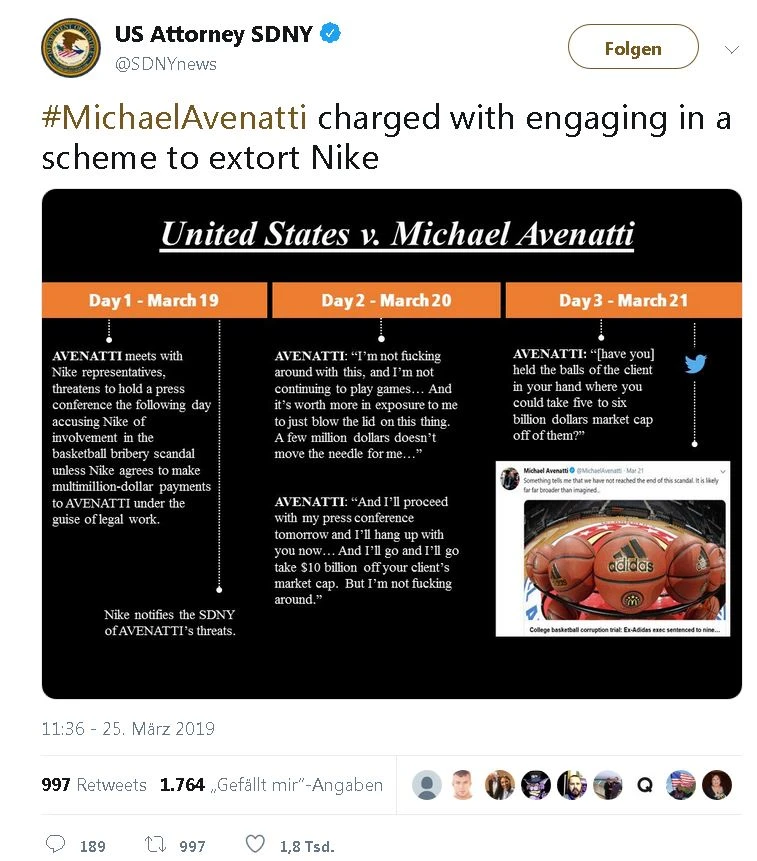Click the Twitter bird icon in the infographic
The height and width of the screenshot is (861, 757).
coord(696,363)
